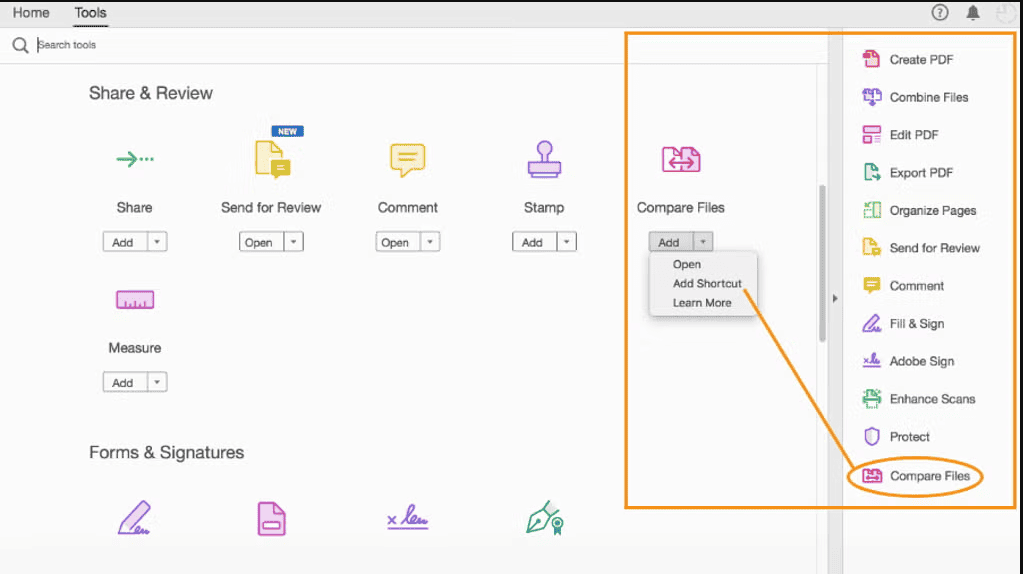Click the Fill & Sign icon in the sidebar

pyautogui.click(x=872, y=323)
